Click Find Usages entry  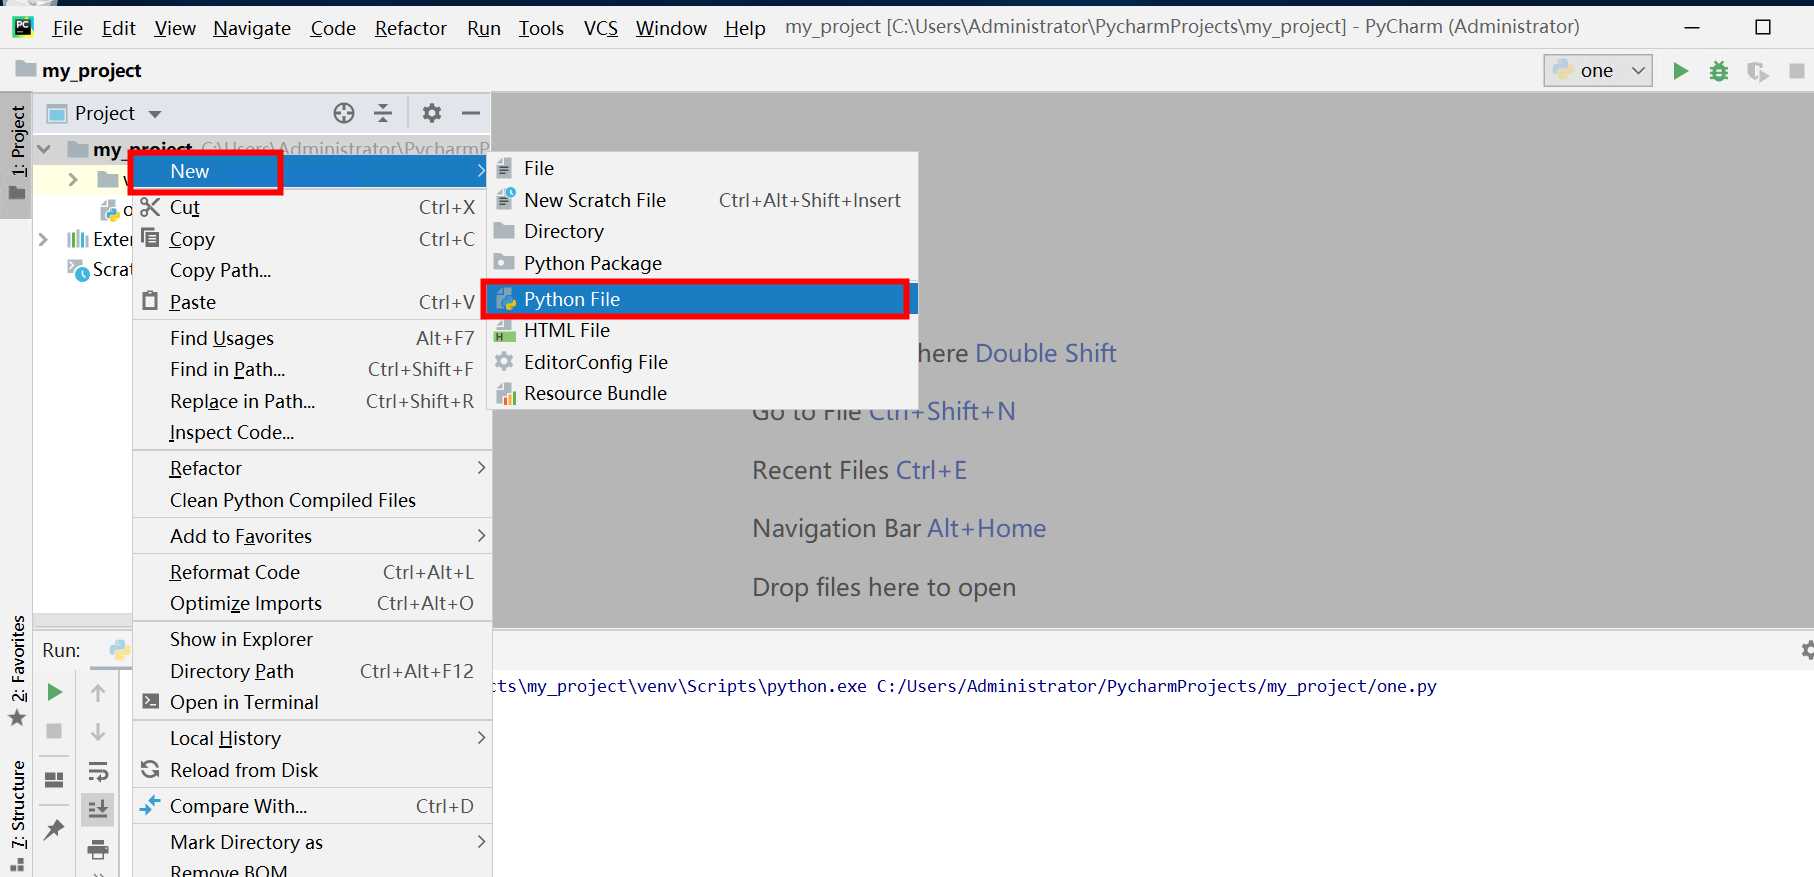point(311,338)
